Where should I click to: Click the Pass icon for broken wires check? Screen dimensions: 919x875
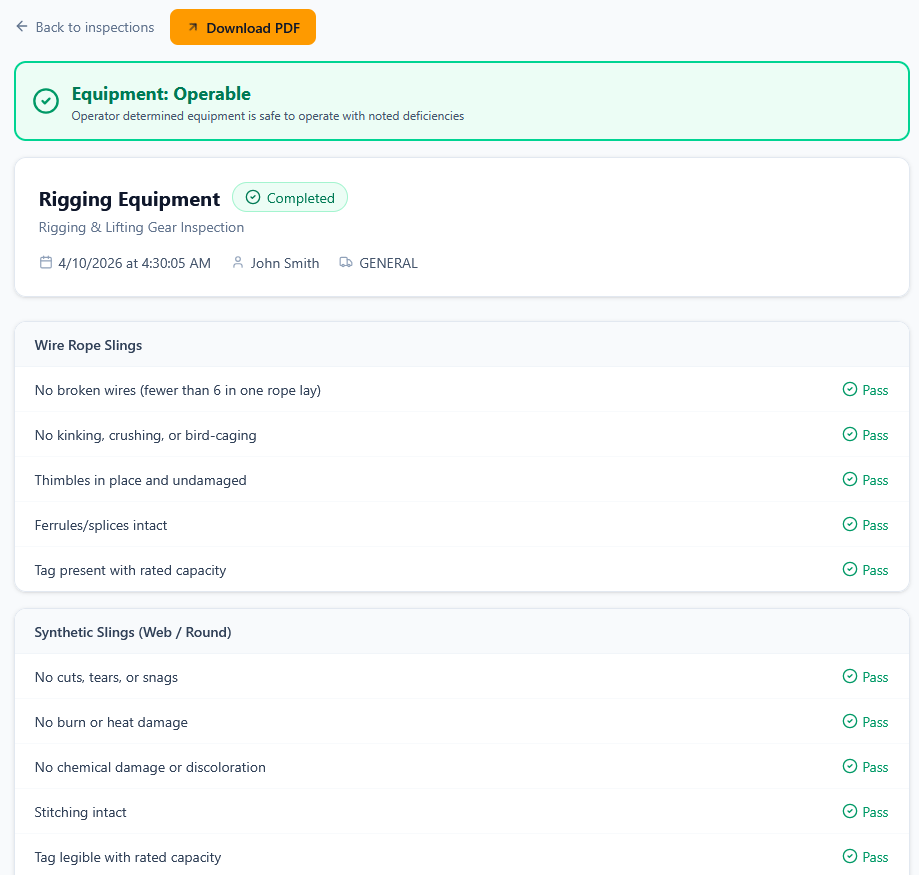(x=849, y=390)
